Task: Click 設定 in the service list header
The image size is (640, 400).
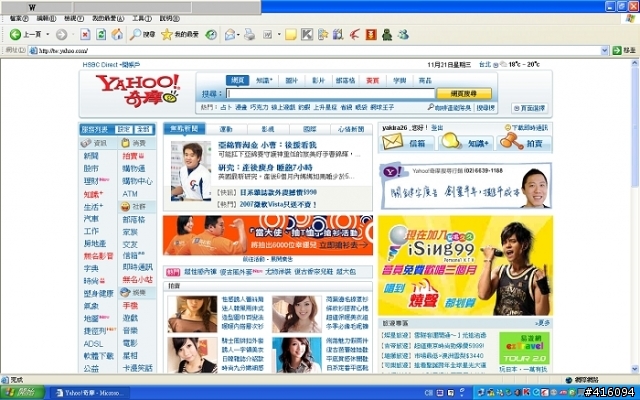Action: tap(124, 129)
